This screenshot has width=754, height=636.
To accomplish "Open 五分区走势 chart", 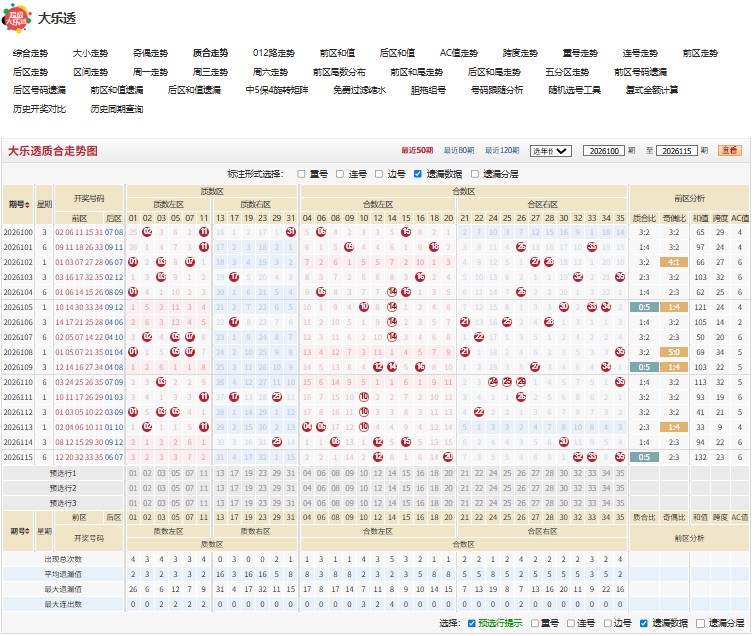I will (x=567, y=72).
